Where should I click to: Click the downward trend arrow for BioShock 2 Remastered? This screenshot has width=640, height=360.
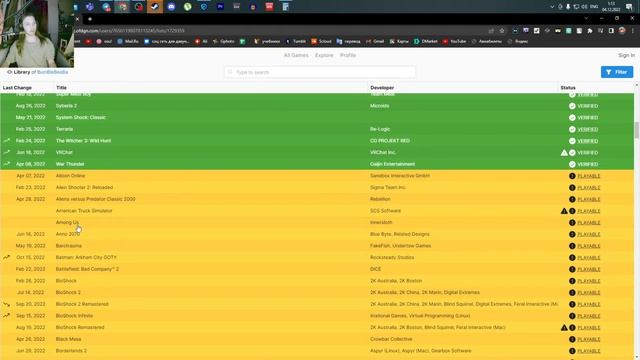point(7,304)
